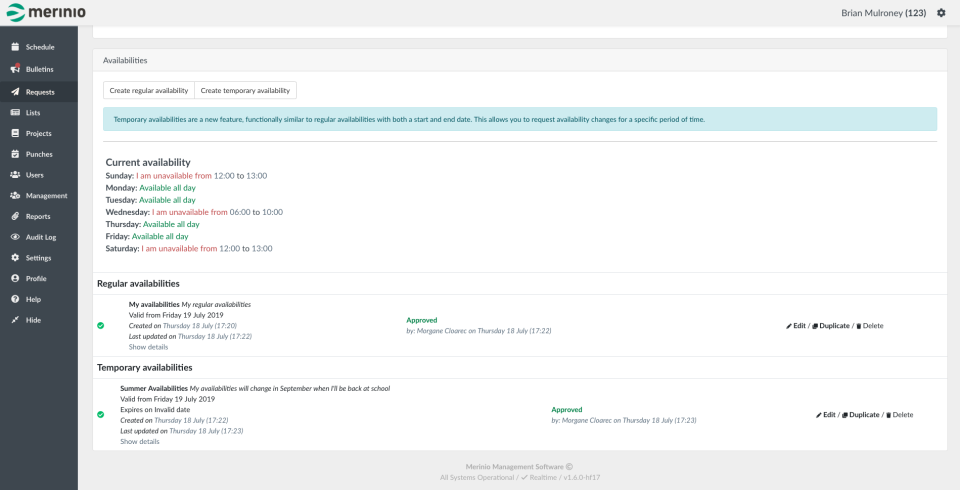Go to Projects in the sidebar

[x=38, y=133]
